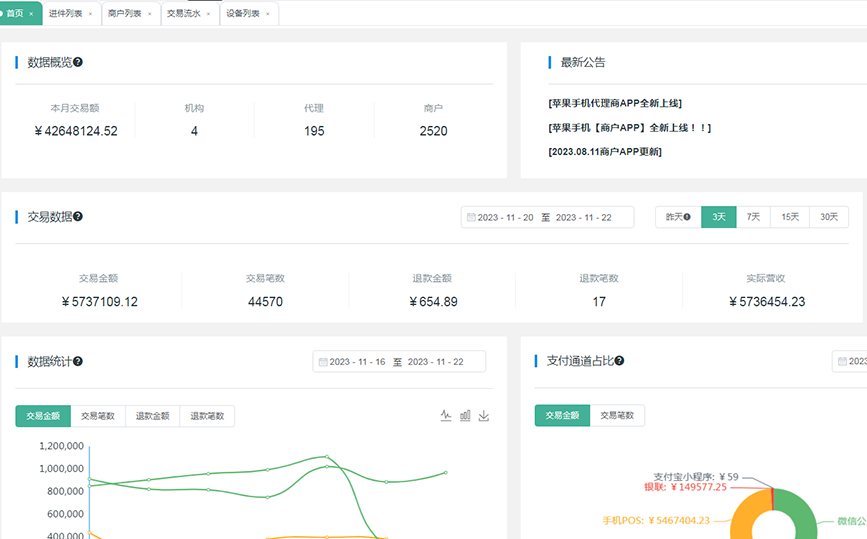Select the 15天 range button

[x=790, y=217]
